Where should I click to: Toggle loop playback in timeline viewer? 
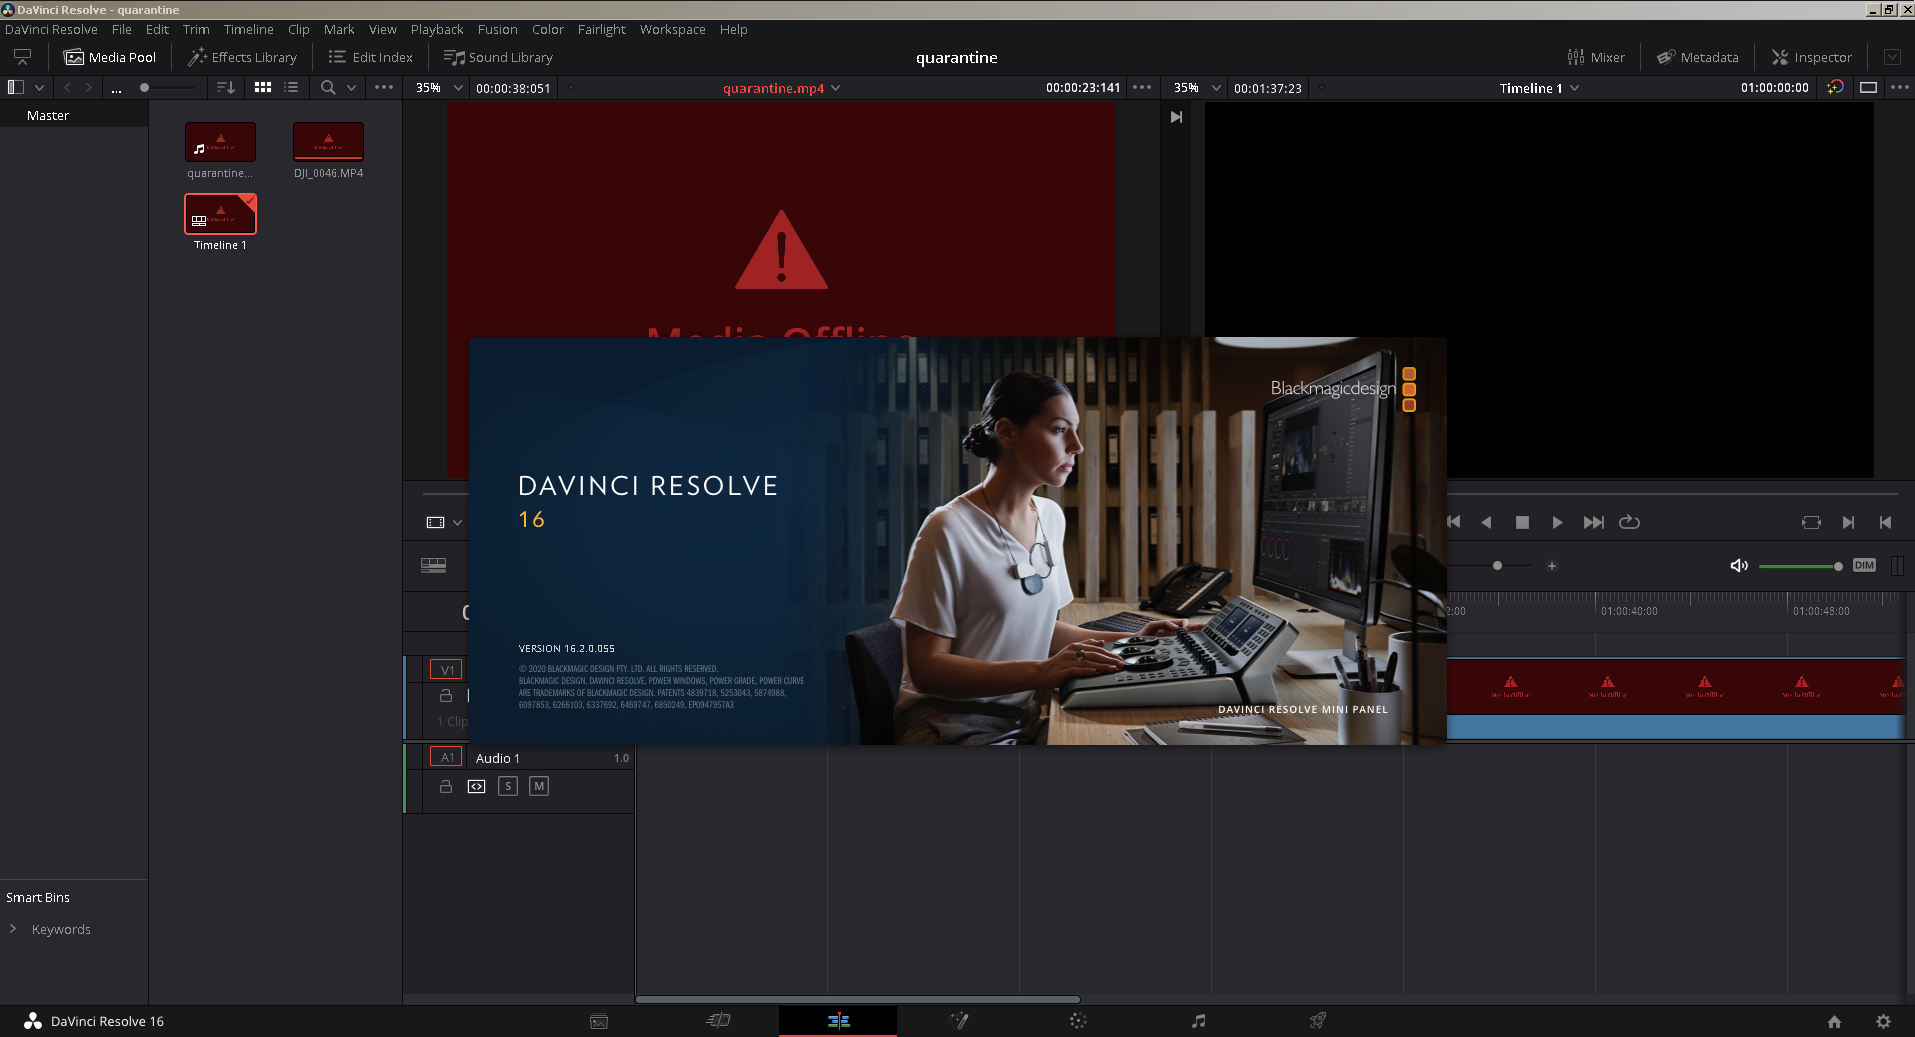1629,522
